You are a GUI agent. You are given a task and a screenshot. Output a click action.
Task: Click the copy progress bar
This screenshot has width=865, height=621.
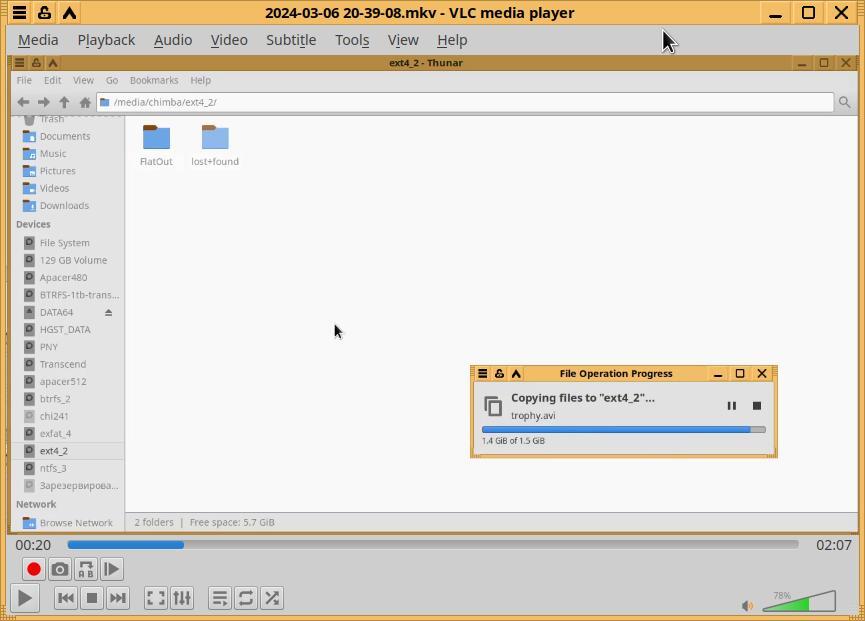click(x=623, y=430)
